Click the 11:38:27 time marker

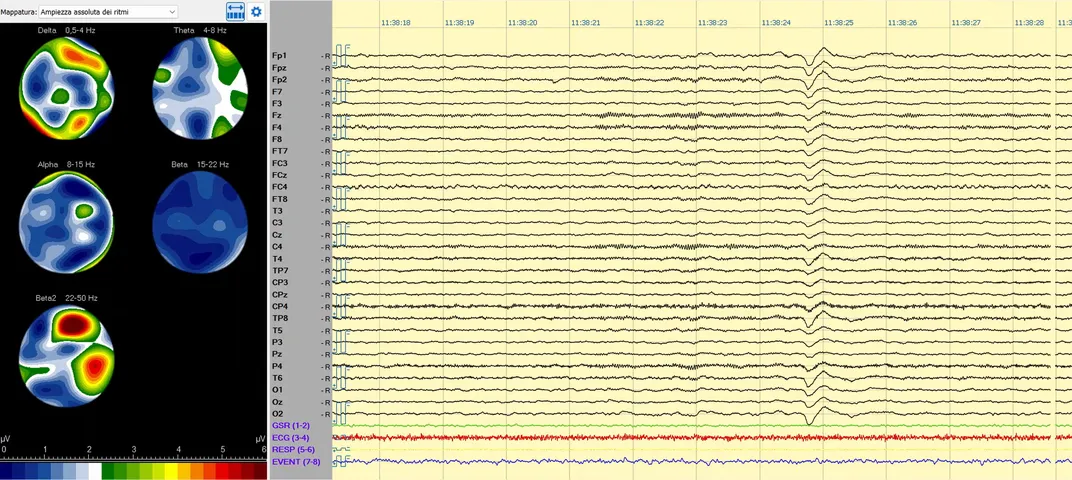[965, 23]
